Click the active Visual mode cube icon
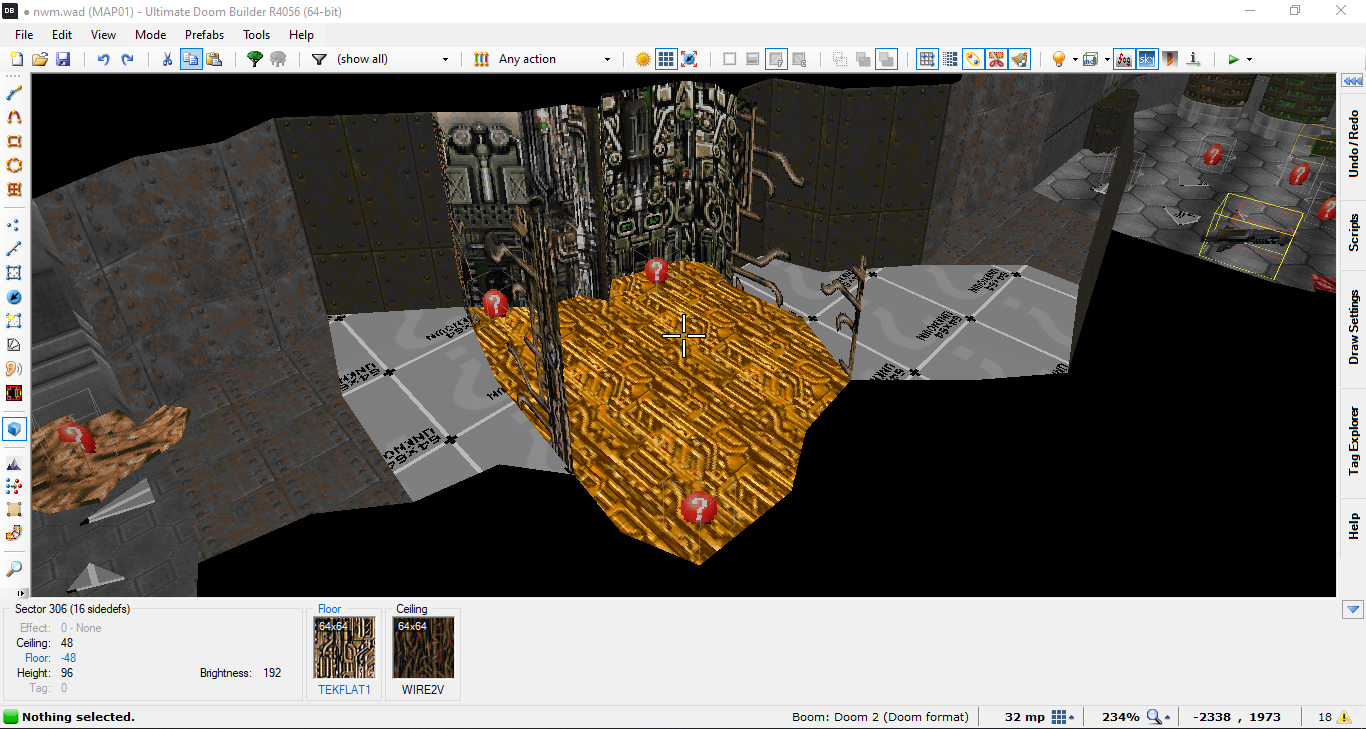Image resolution: width=1366 pixels, height=729 pixels. coord(14,429)
